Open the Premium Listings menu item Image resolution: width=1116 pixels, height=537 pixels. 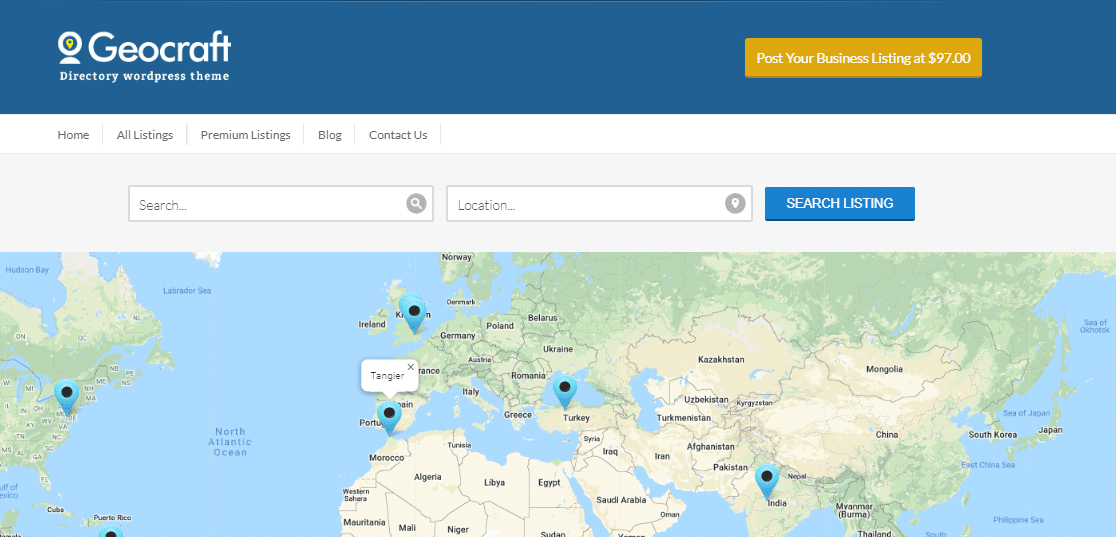click(246, 135)
